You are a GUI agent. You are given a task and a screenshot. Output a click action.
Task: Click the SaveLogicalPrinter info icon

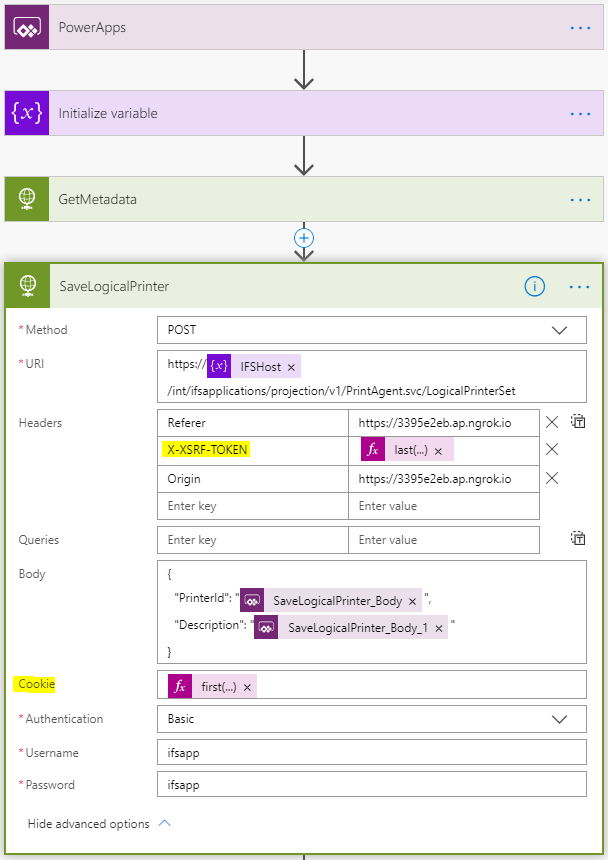point(535,286)
